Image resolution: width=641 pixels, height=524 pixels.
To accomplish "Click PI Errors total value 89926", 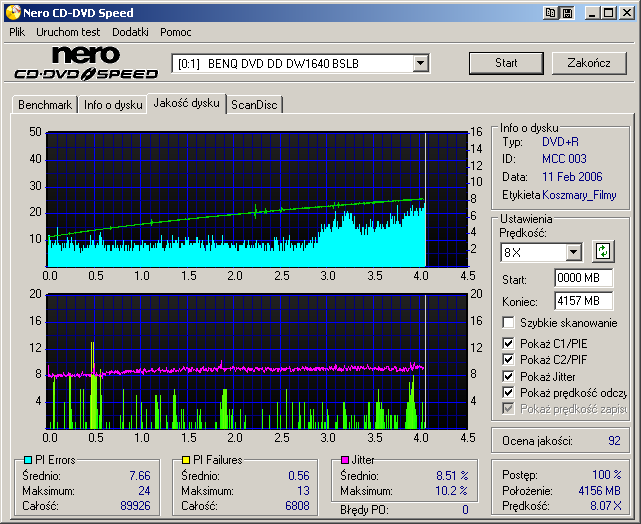I will 135,506.
